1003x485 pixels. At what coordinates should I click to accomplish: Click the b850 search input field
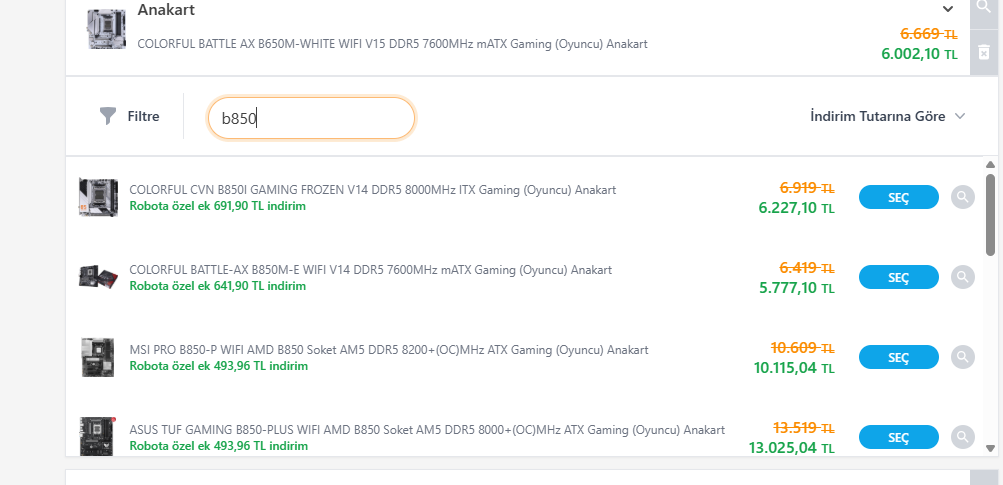point(312,118)
